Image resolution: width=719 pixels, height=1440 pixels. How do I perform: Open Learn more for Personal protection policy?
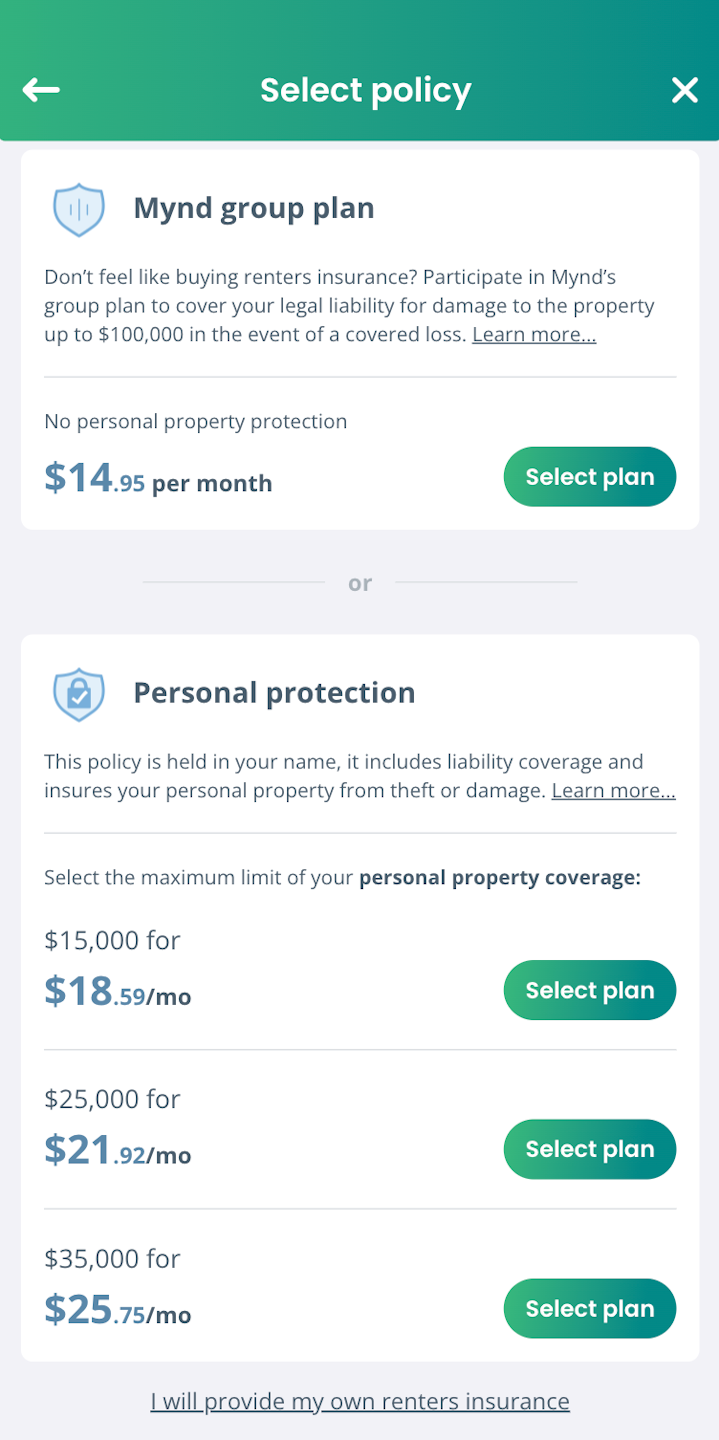coord(613,791)
